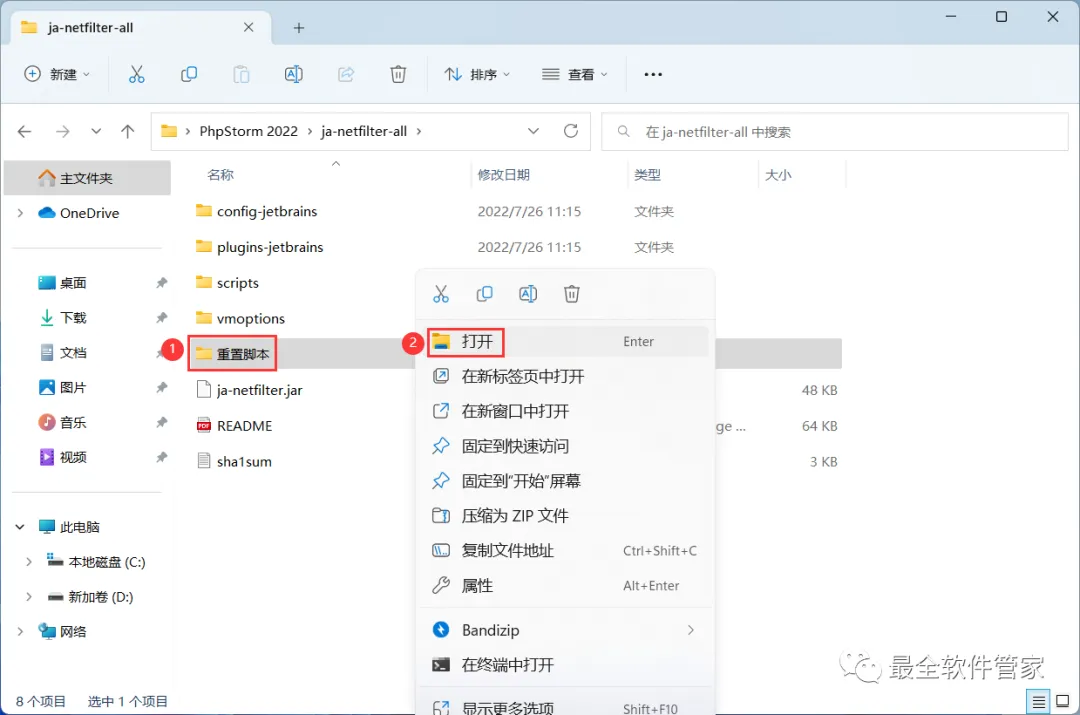Expand the address bar history dropdown
The width and height of the screenshot is (1080, 715).
pos(533,131)
